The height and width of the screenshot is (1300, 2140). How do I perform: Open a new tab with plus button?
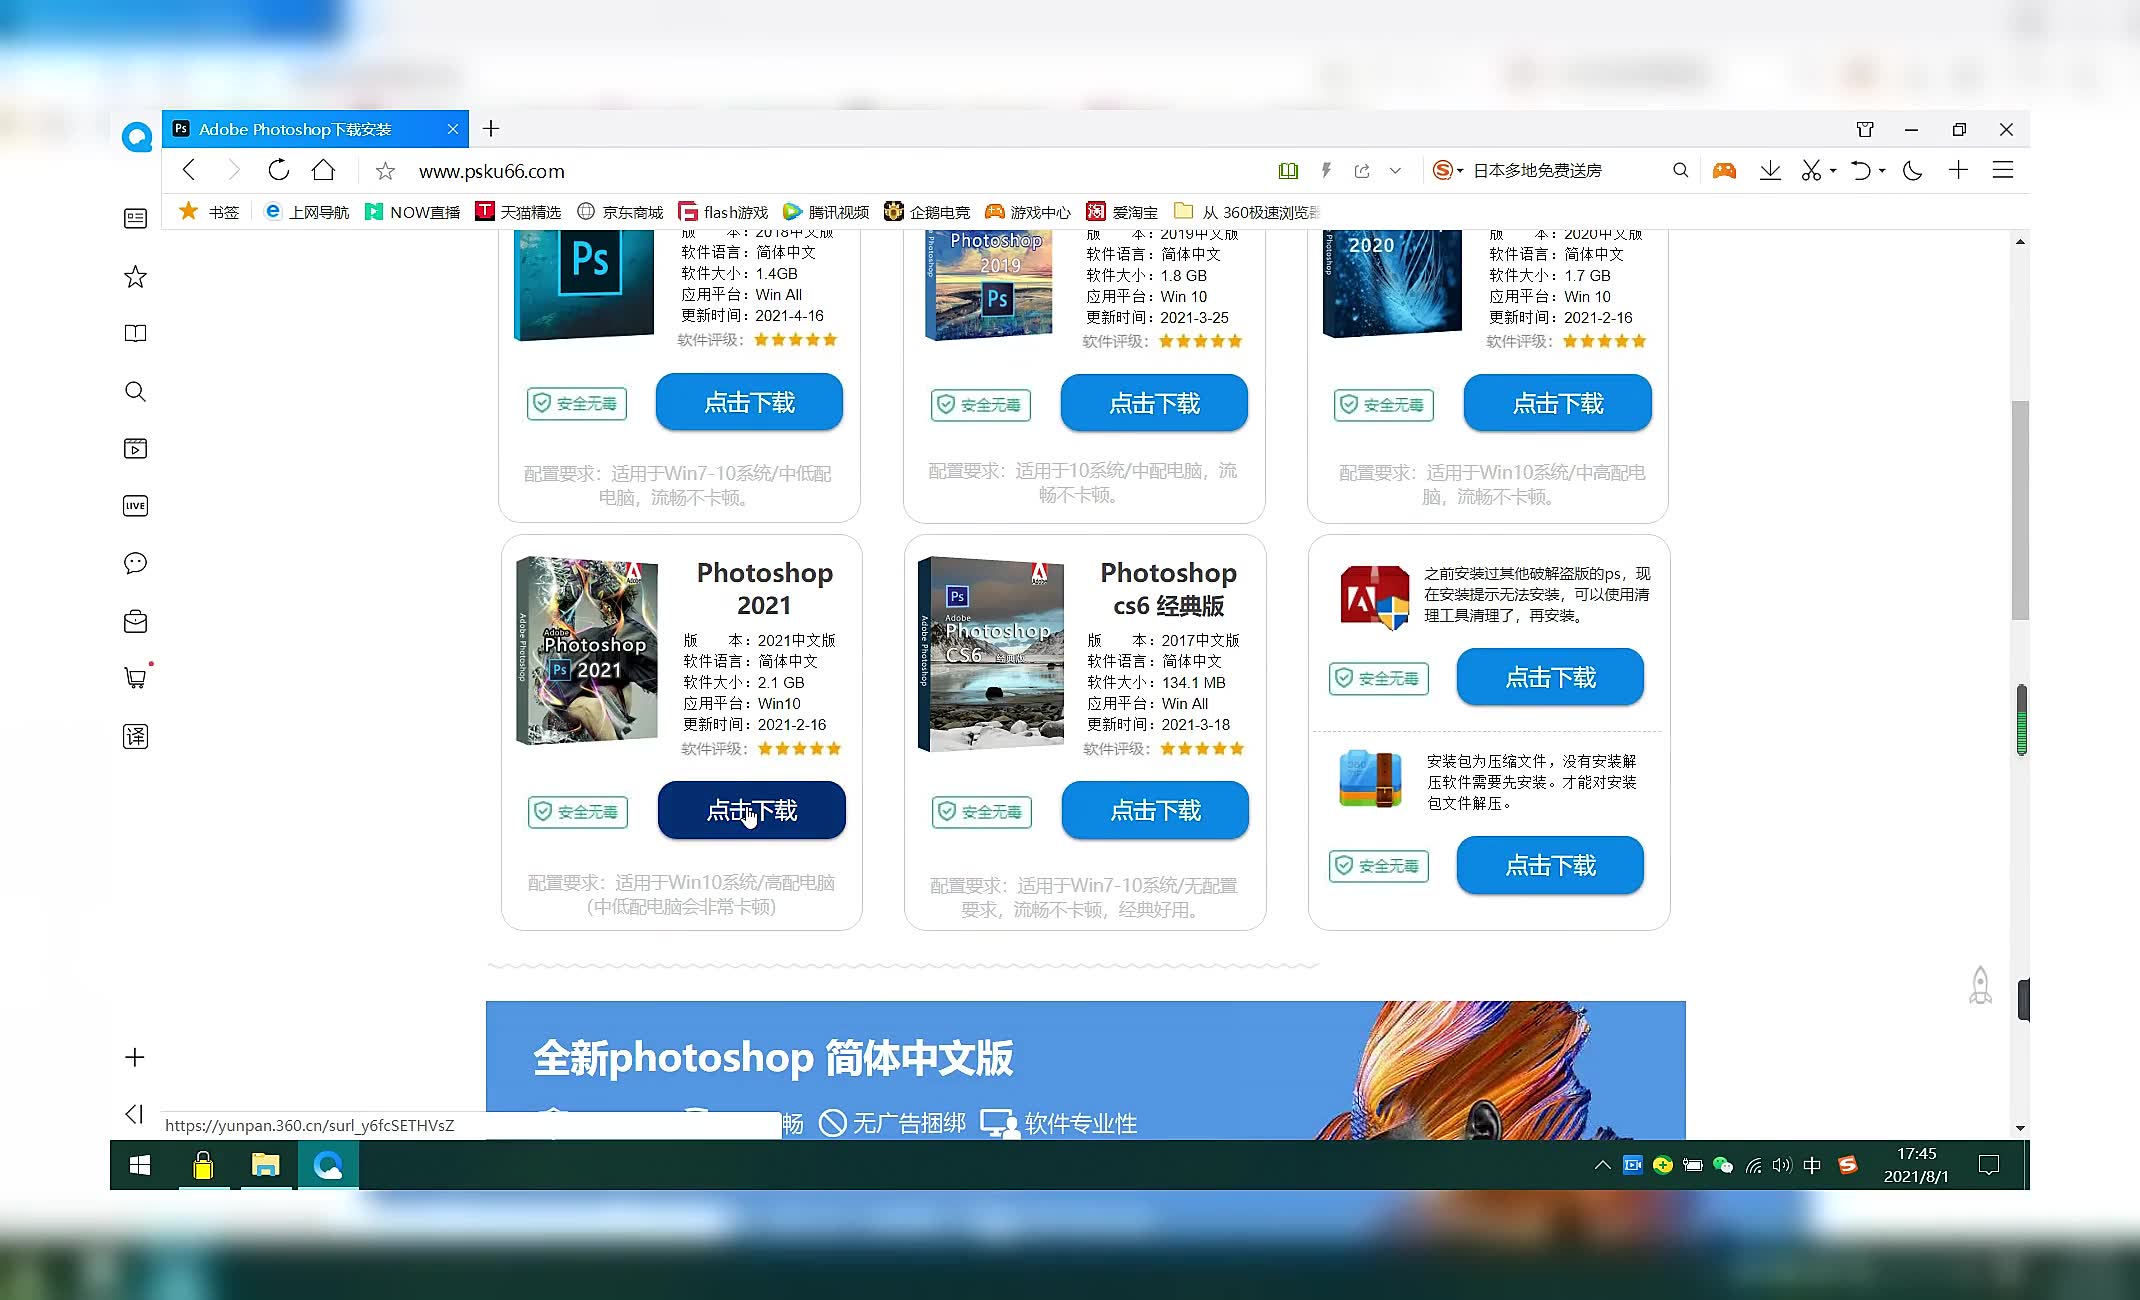(x=491, y=128)
